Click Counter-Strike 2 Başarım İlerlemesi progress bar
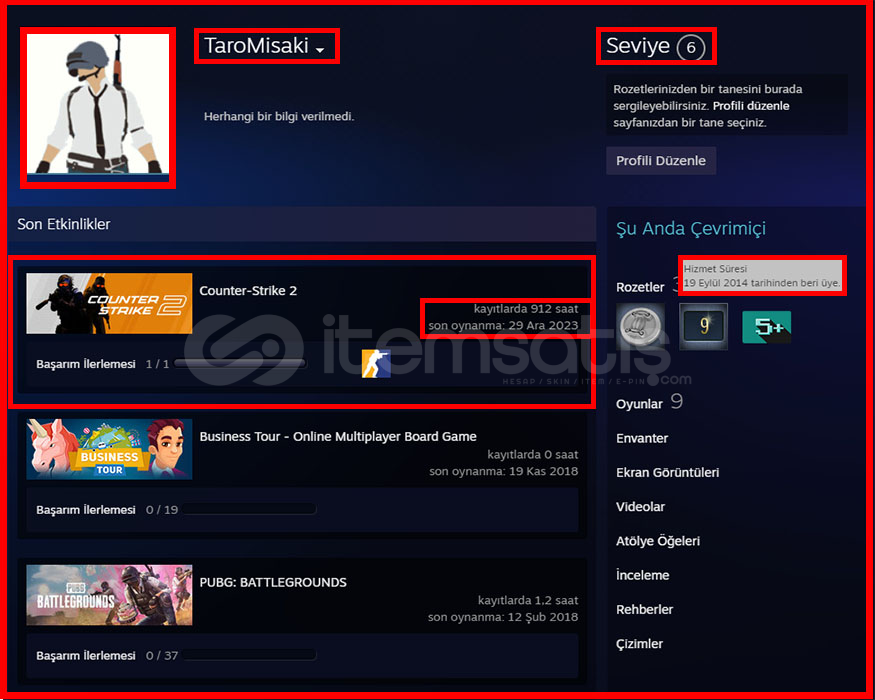Screen dimensions: 875x700 pos(240,364)
